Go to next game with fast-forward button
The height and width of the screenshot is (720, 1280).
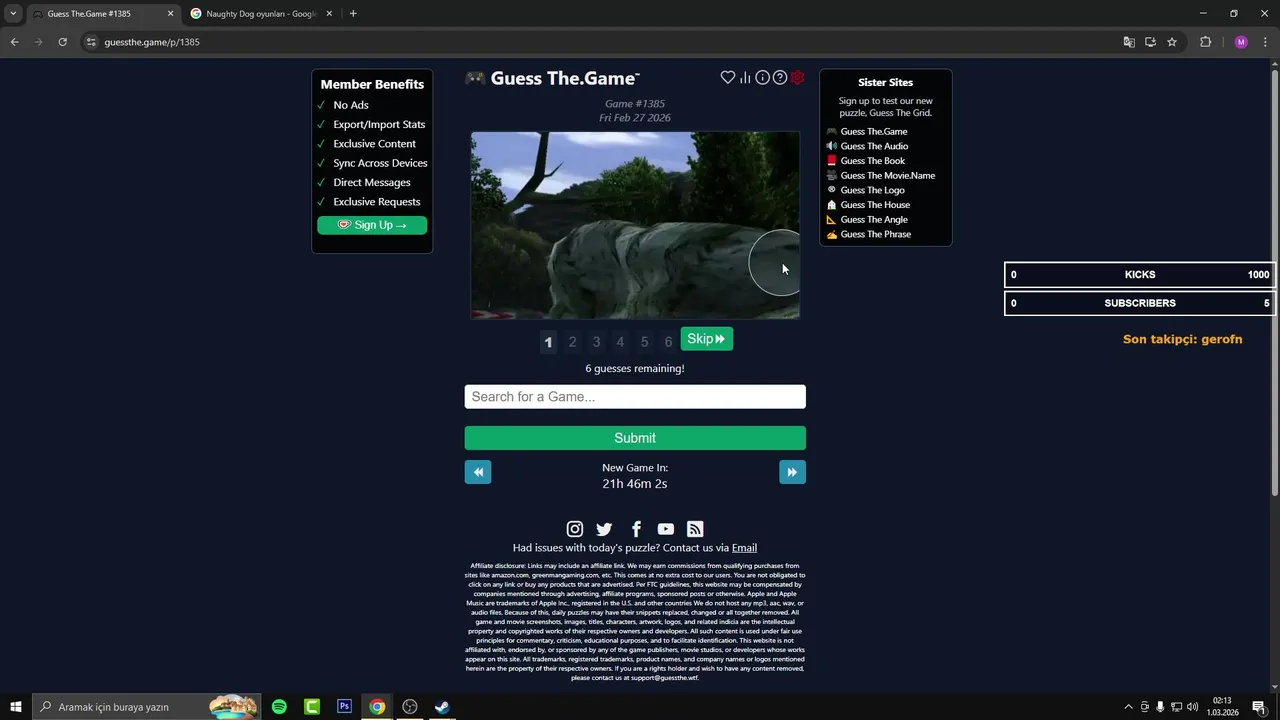pyautogui.click(x=792, y=472)
